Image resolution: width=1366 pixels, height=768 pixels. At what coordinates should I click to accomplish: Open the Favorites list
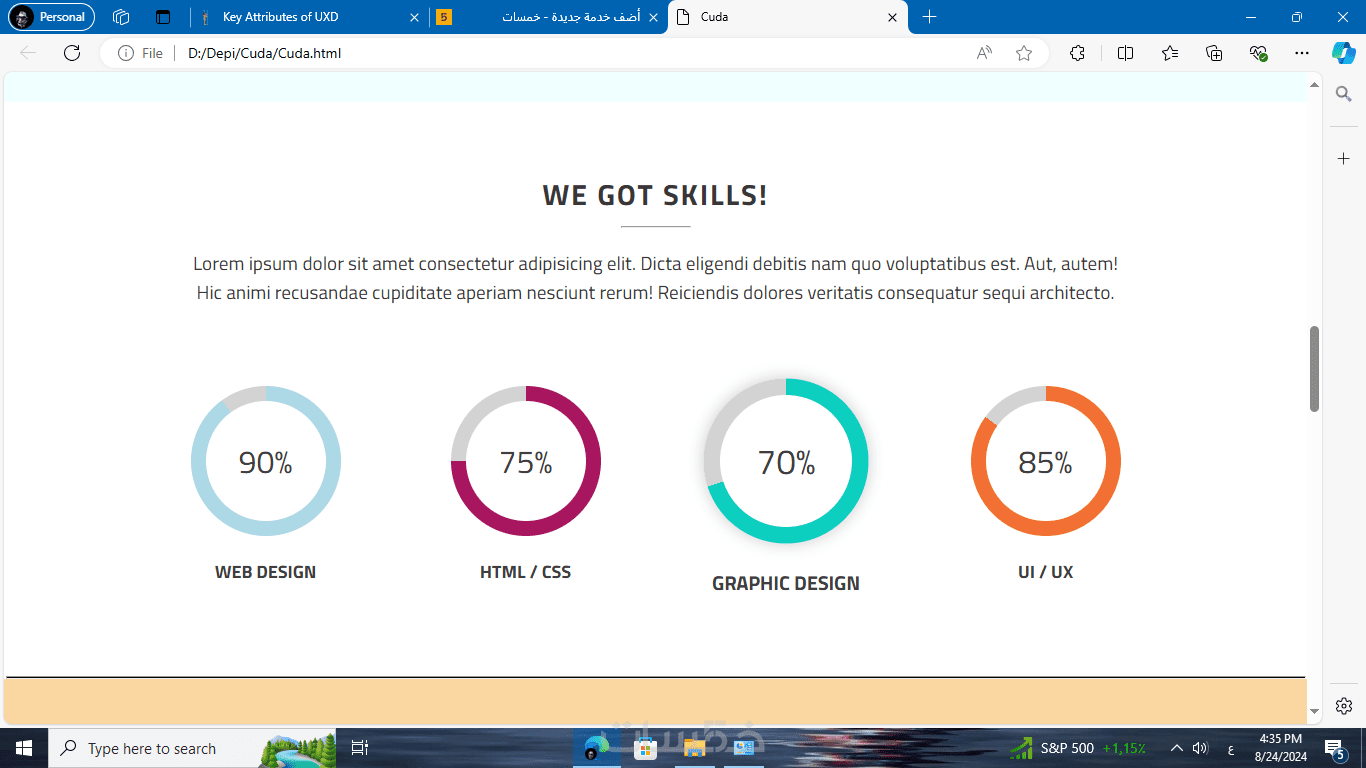pyautogui.click(x=1170, y=53)
